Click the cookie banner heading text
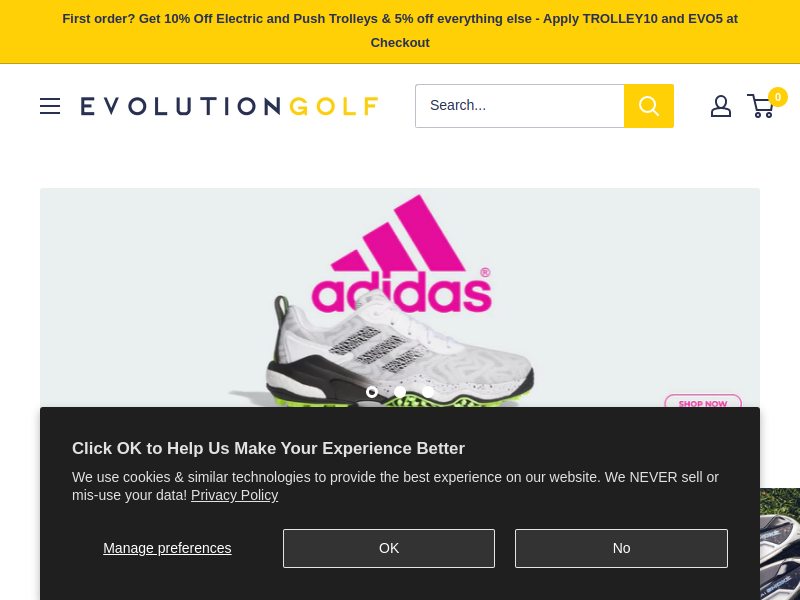The height and width of the screenshot is (600, 800). pos(268,448)
